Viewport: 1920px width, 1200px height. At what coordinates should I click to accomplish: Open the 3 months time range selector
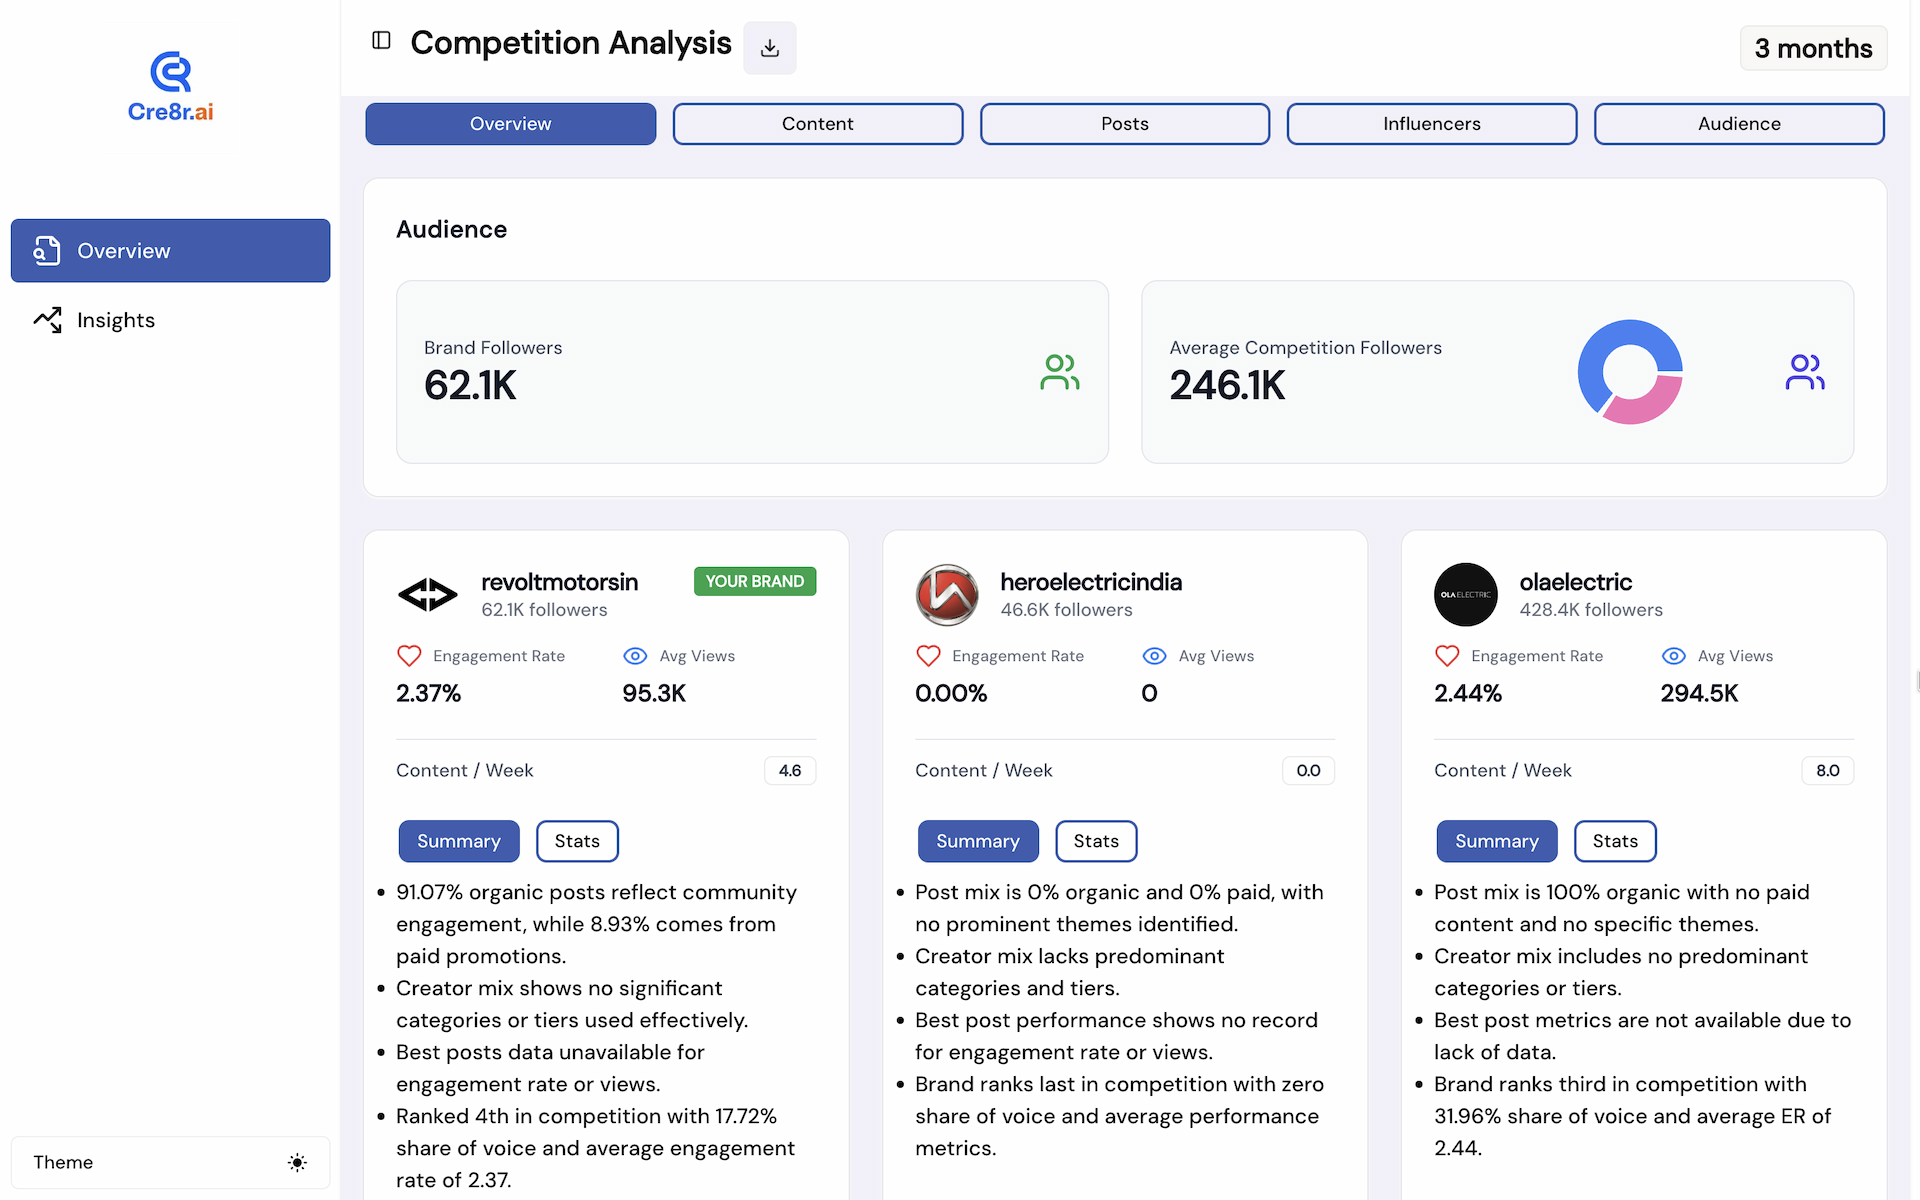[1813, 48]
